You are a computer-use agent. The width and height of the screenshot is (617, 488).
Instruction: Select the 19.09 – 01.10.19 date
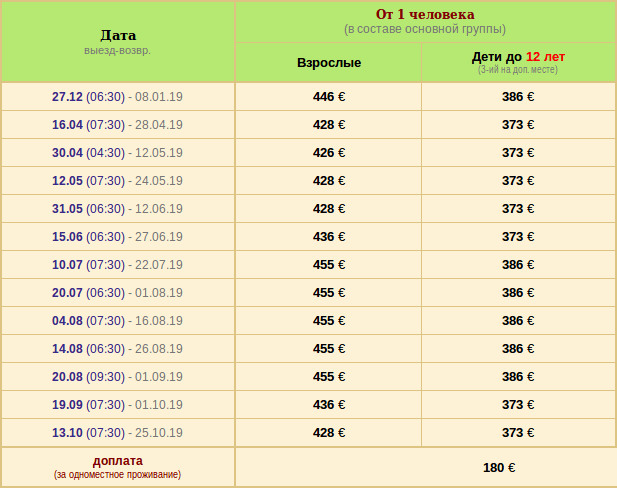tap(67, 405)
